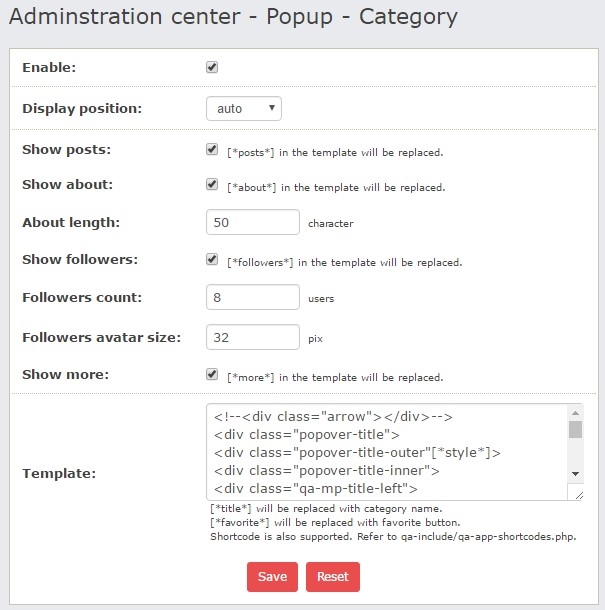Toggle the Enable checkbox
The width and height of the screenshot is (605, 610).
tap(212, 68)
